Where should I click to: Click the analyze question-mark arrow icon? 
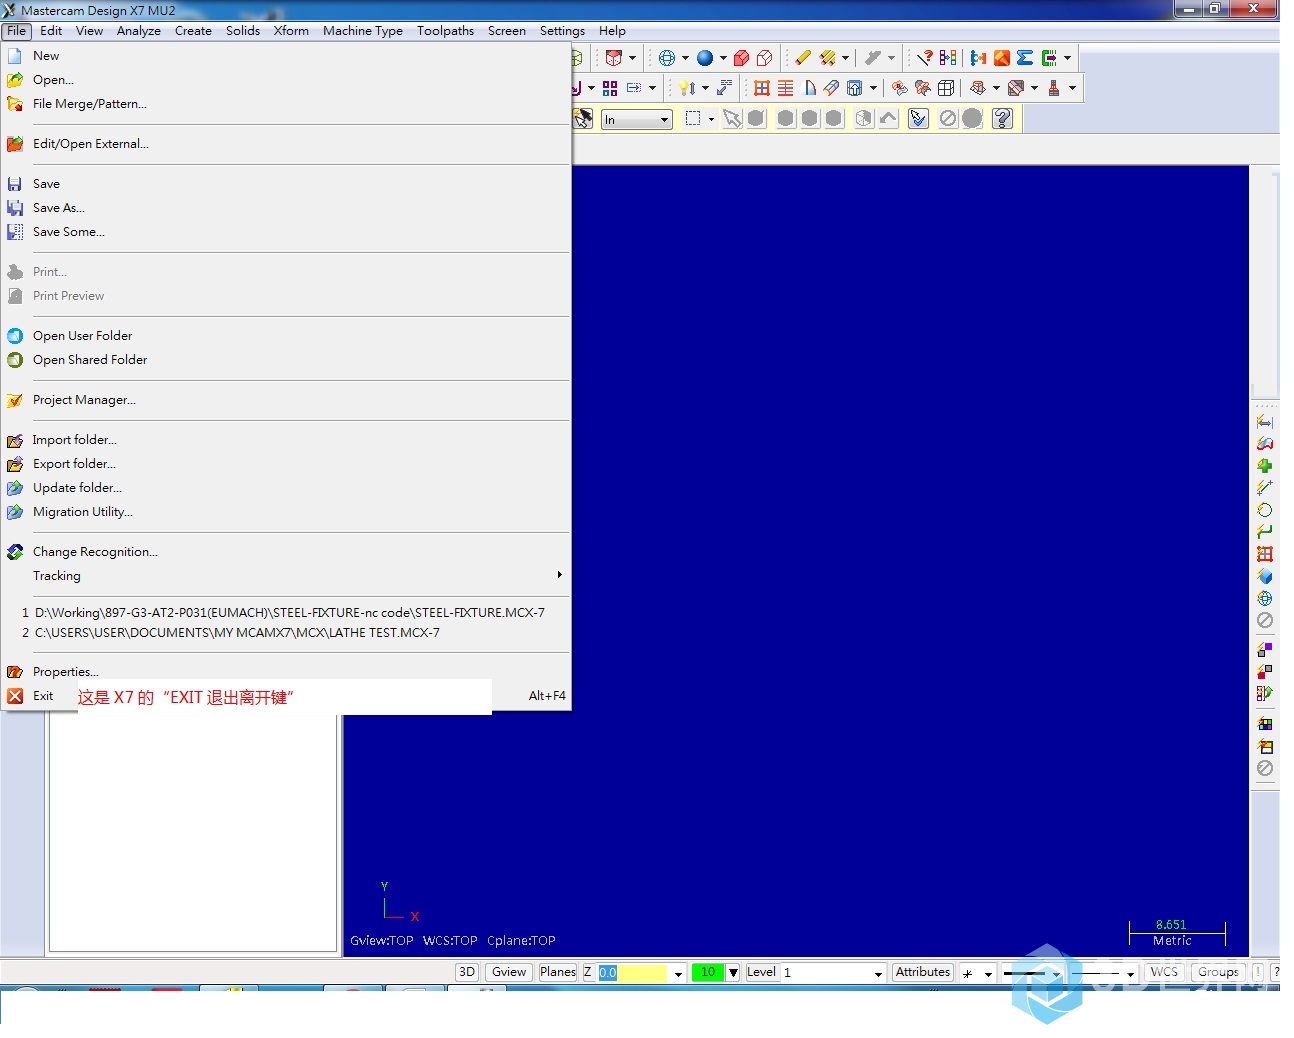click(925, 58)
